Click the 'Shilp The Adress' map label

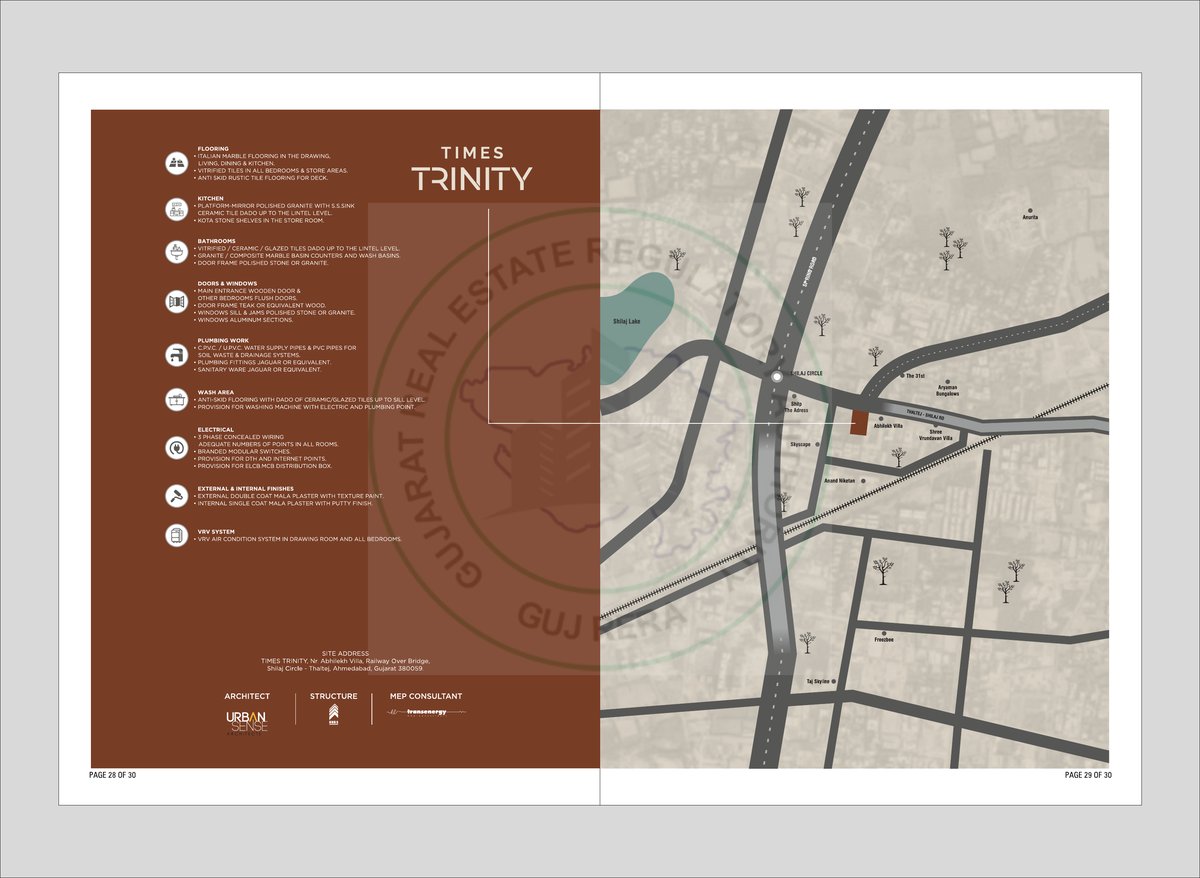(797, 407)
